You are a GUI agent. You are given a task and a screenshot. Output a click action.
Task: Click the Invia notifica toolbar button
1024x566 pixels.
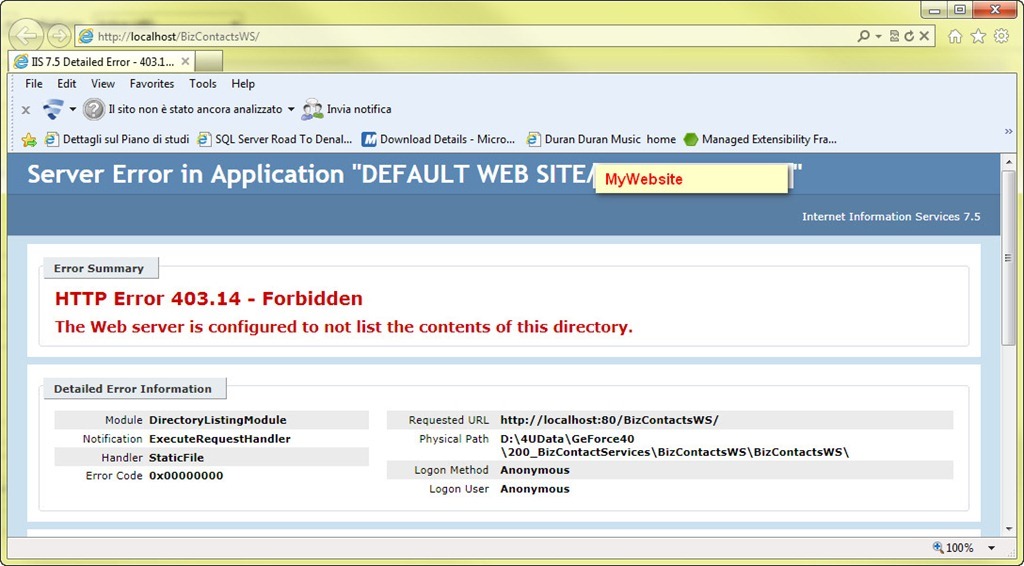[347, 109]
